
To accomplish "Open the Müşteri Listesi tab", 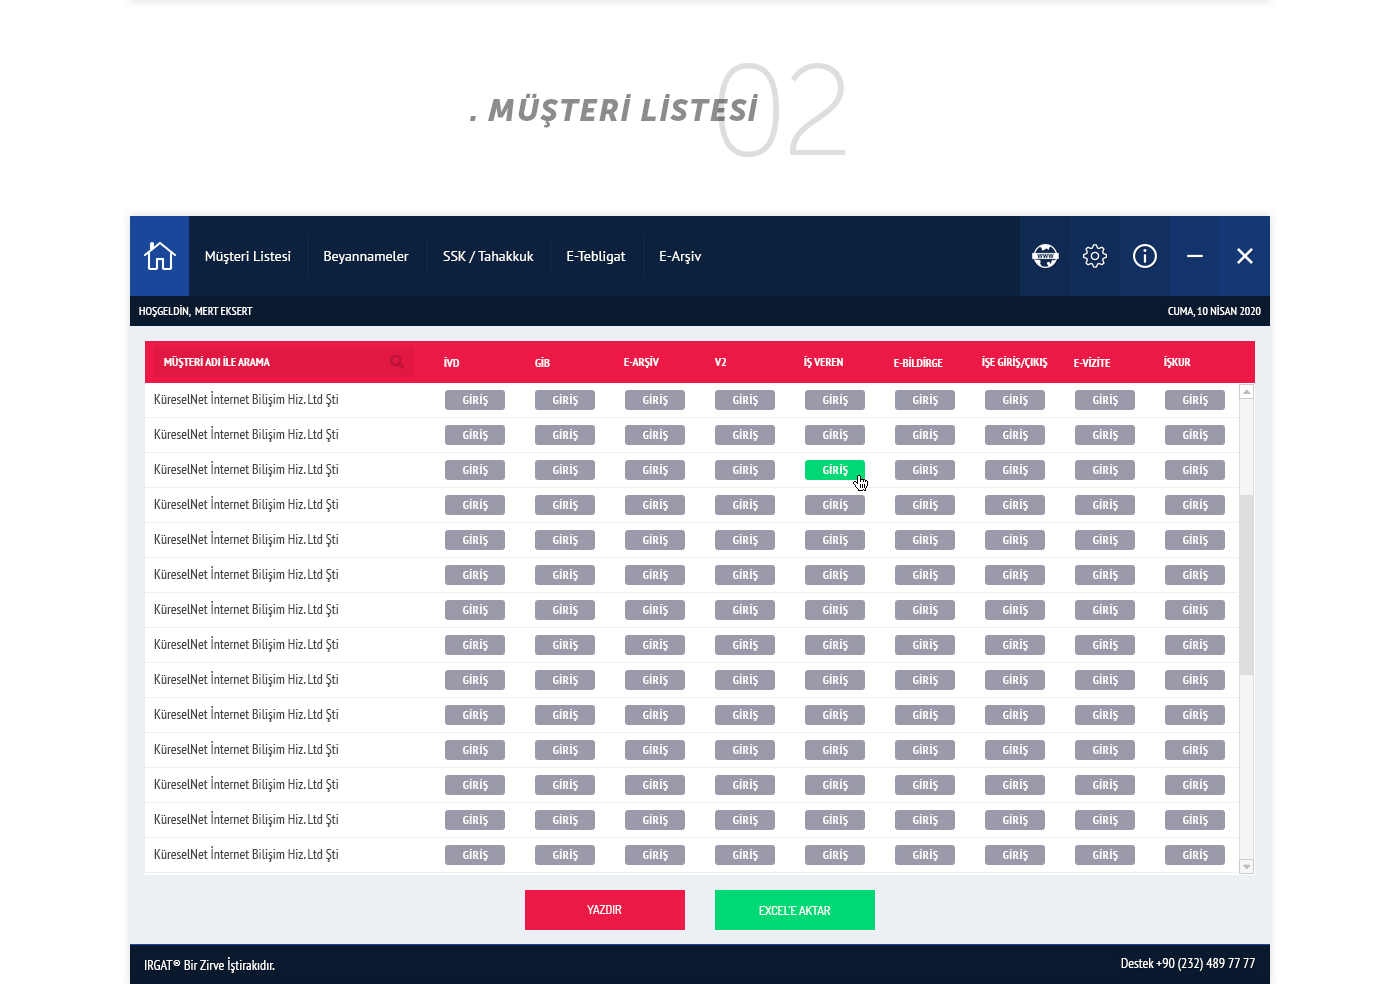I will coord(248,256).
